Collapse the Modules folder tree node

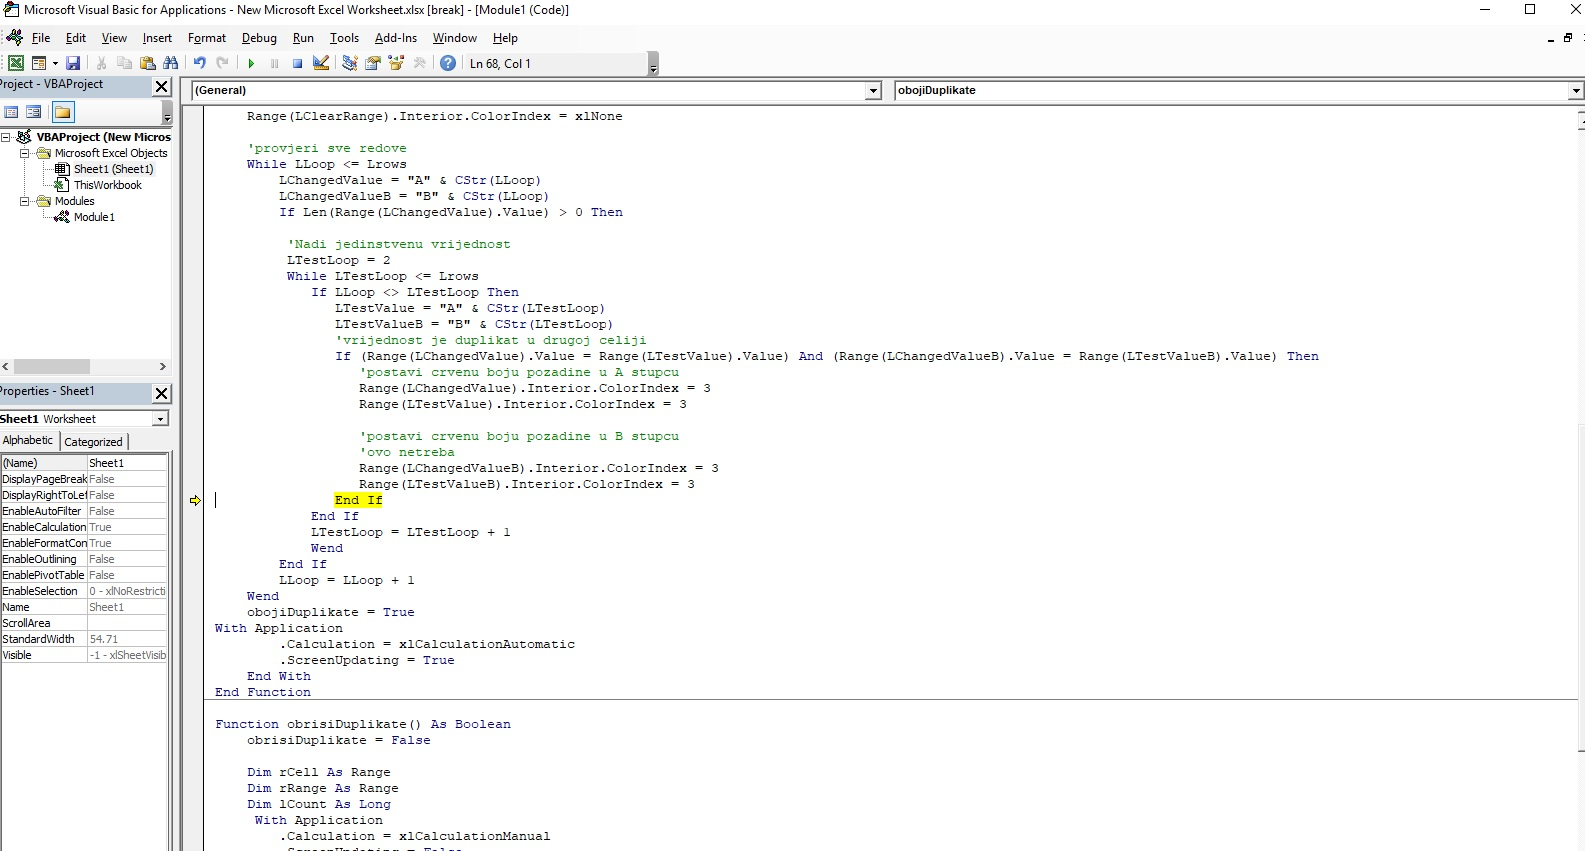[x=25, y=201]
